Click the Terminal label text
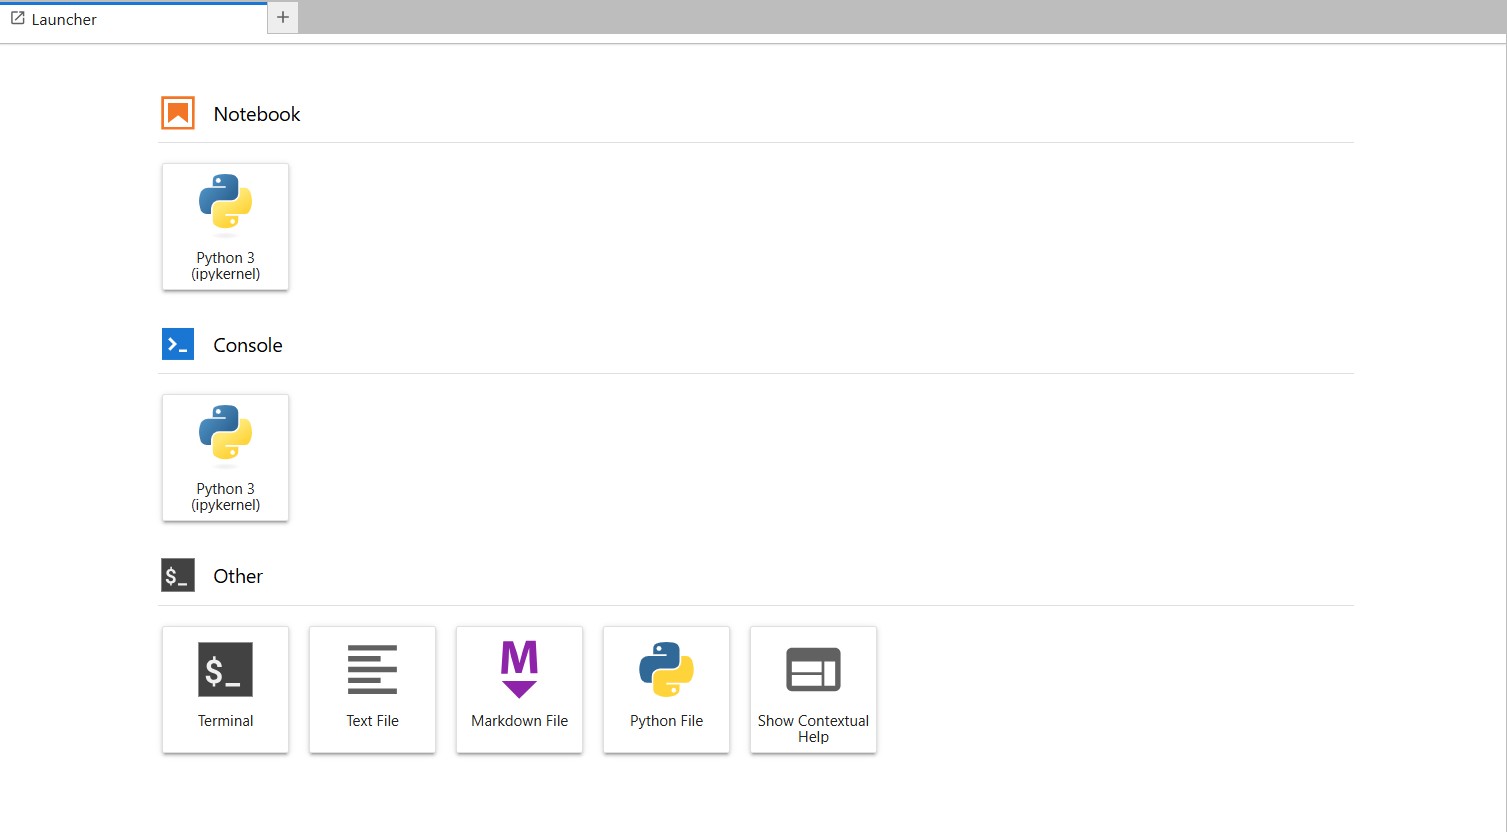Viewport: 1507px width, 832px height. click(225, 721)
